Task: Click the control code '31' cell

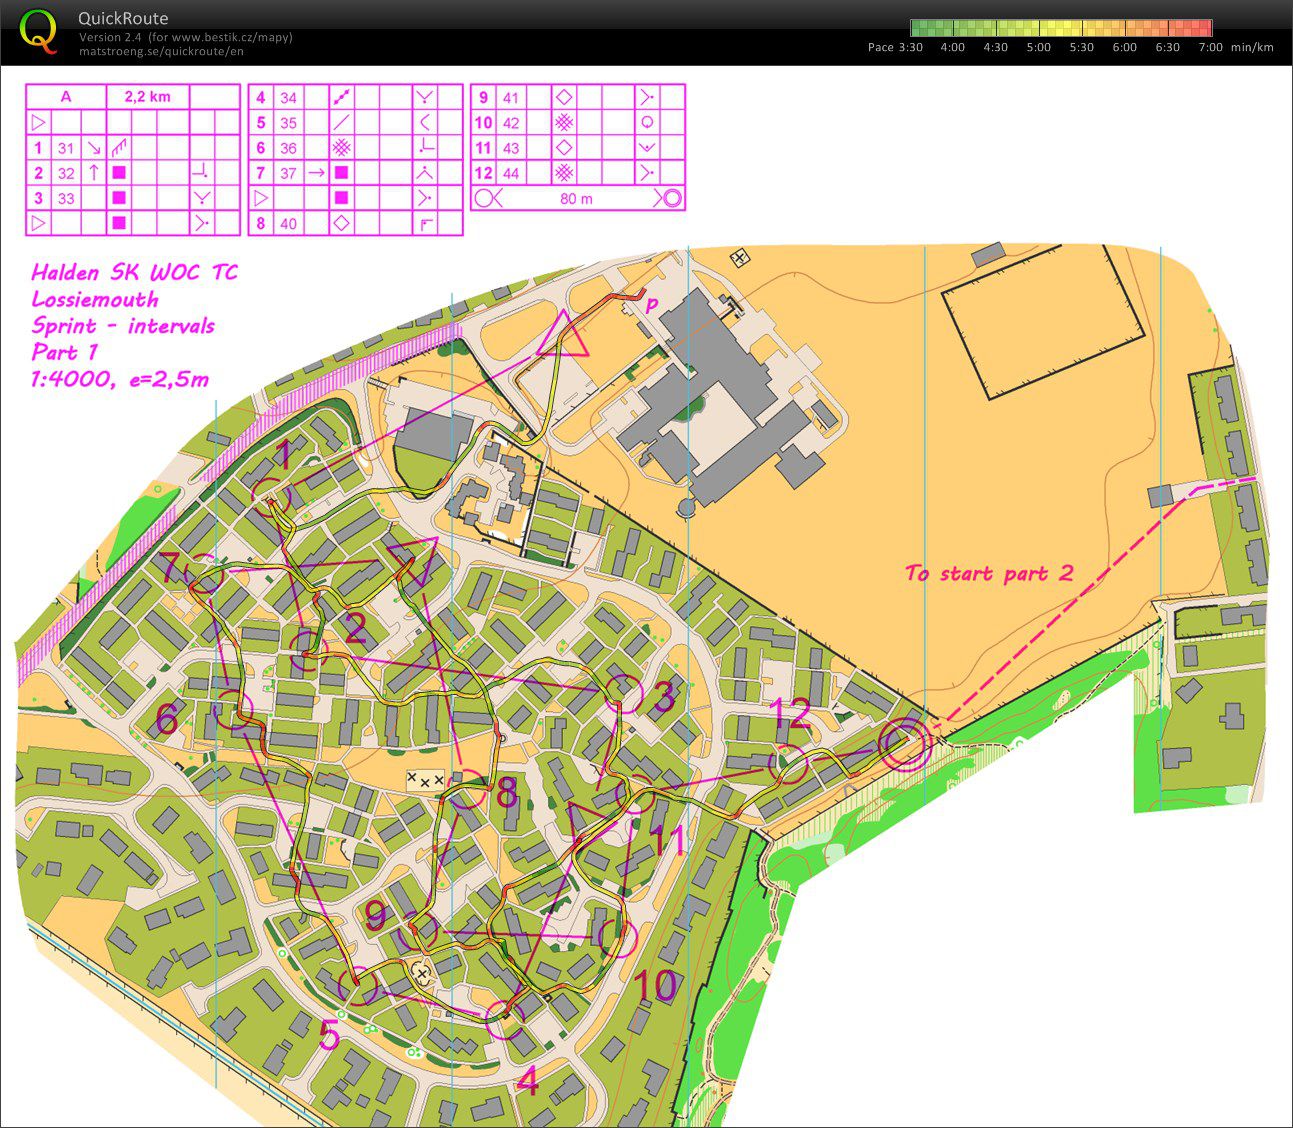Action: tap(66, 148)
